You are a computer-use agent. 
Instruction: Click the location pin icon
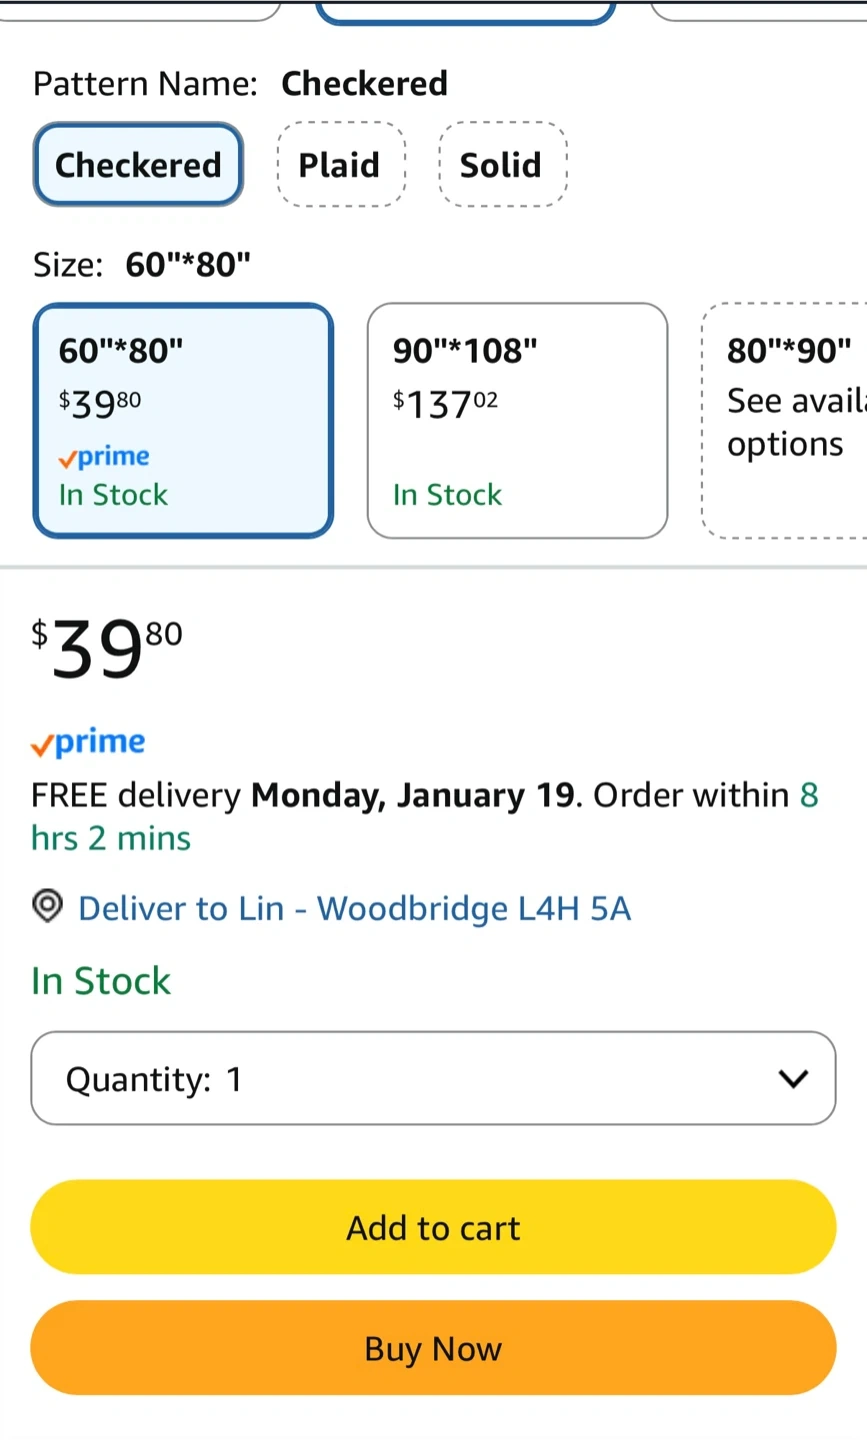pyautogui.click(x=47, y=907)
